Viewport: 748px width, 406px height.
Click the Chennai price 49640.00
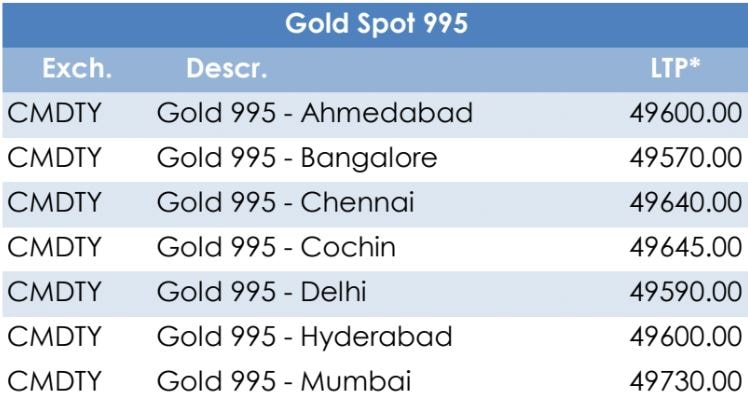point(685,203)
